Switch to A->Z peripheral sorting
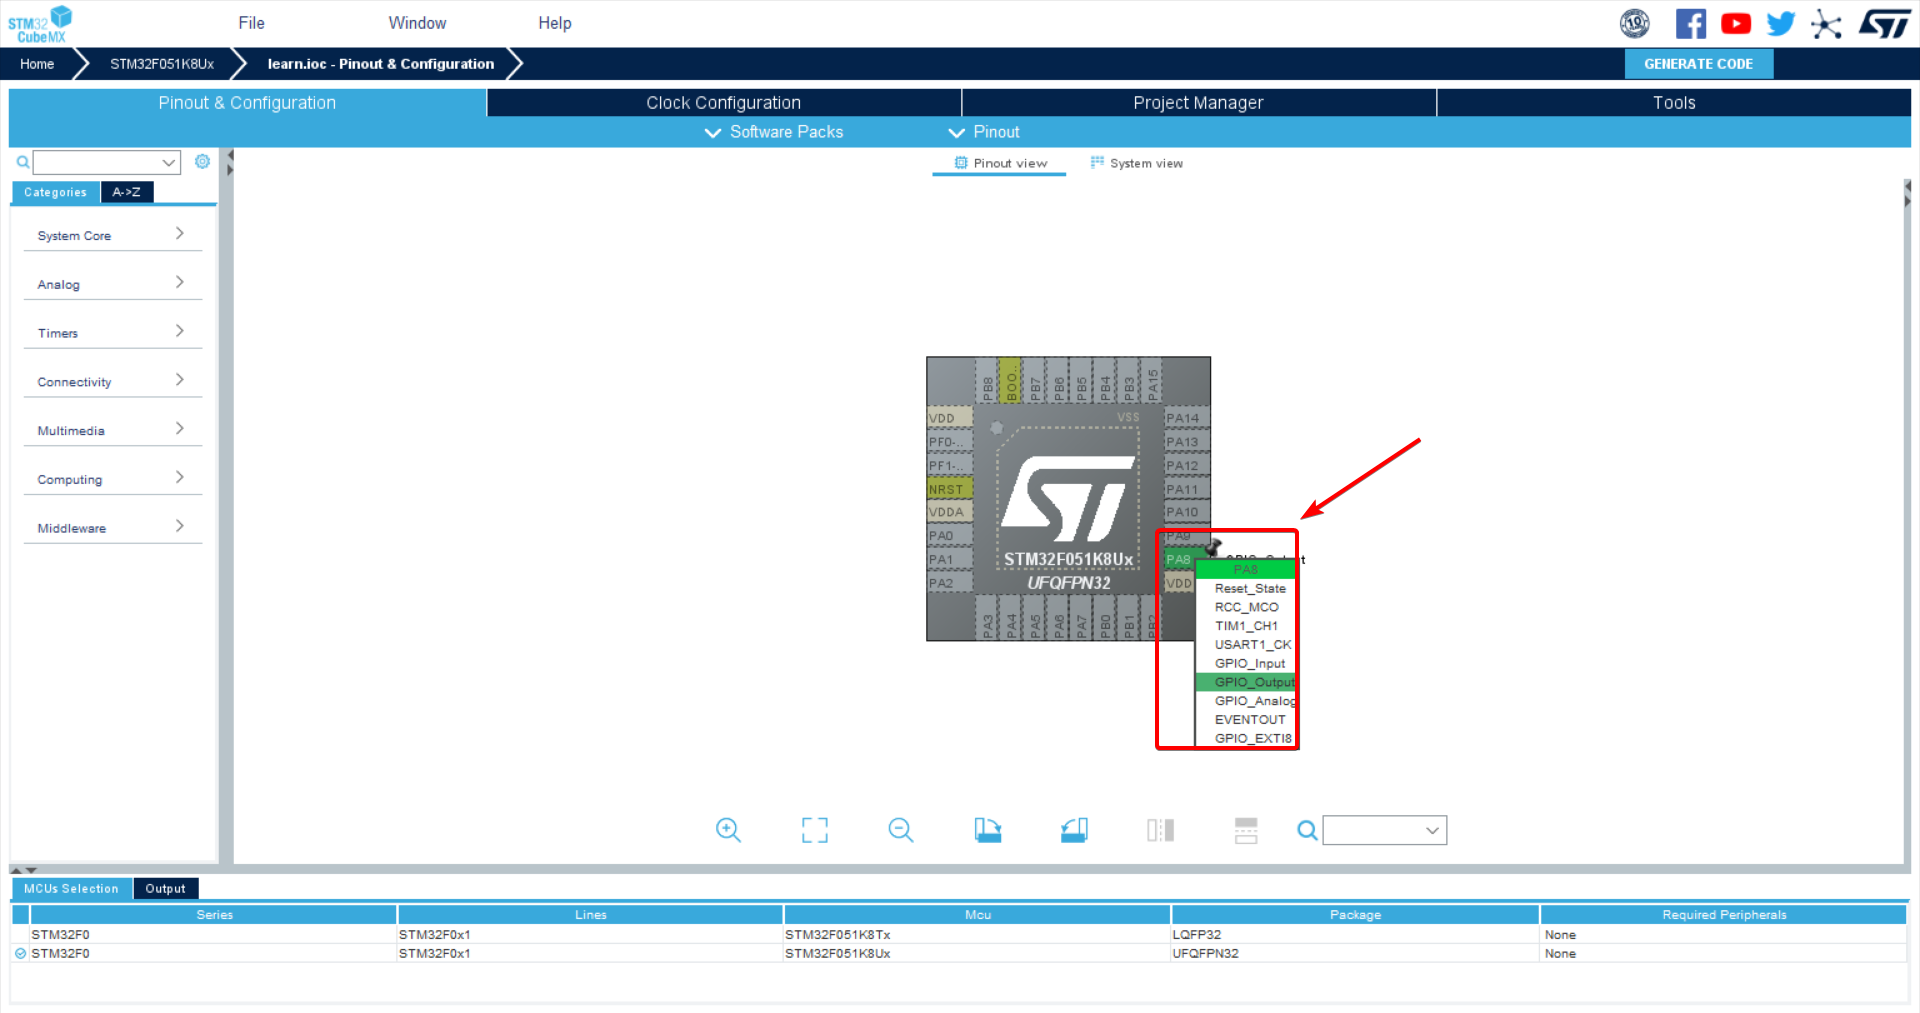The width and height of the screenshot is (1920, 1013). [x=127, y=192]
